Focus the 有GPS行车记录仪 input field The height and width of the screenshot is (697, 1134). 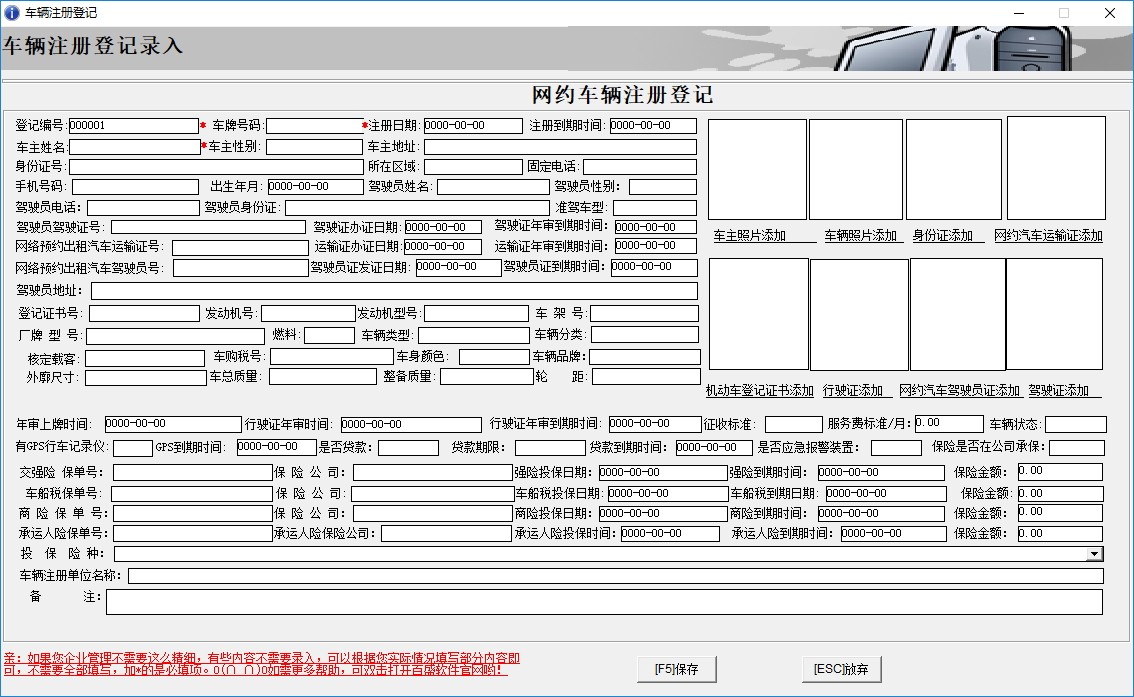click(133, 448)
